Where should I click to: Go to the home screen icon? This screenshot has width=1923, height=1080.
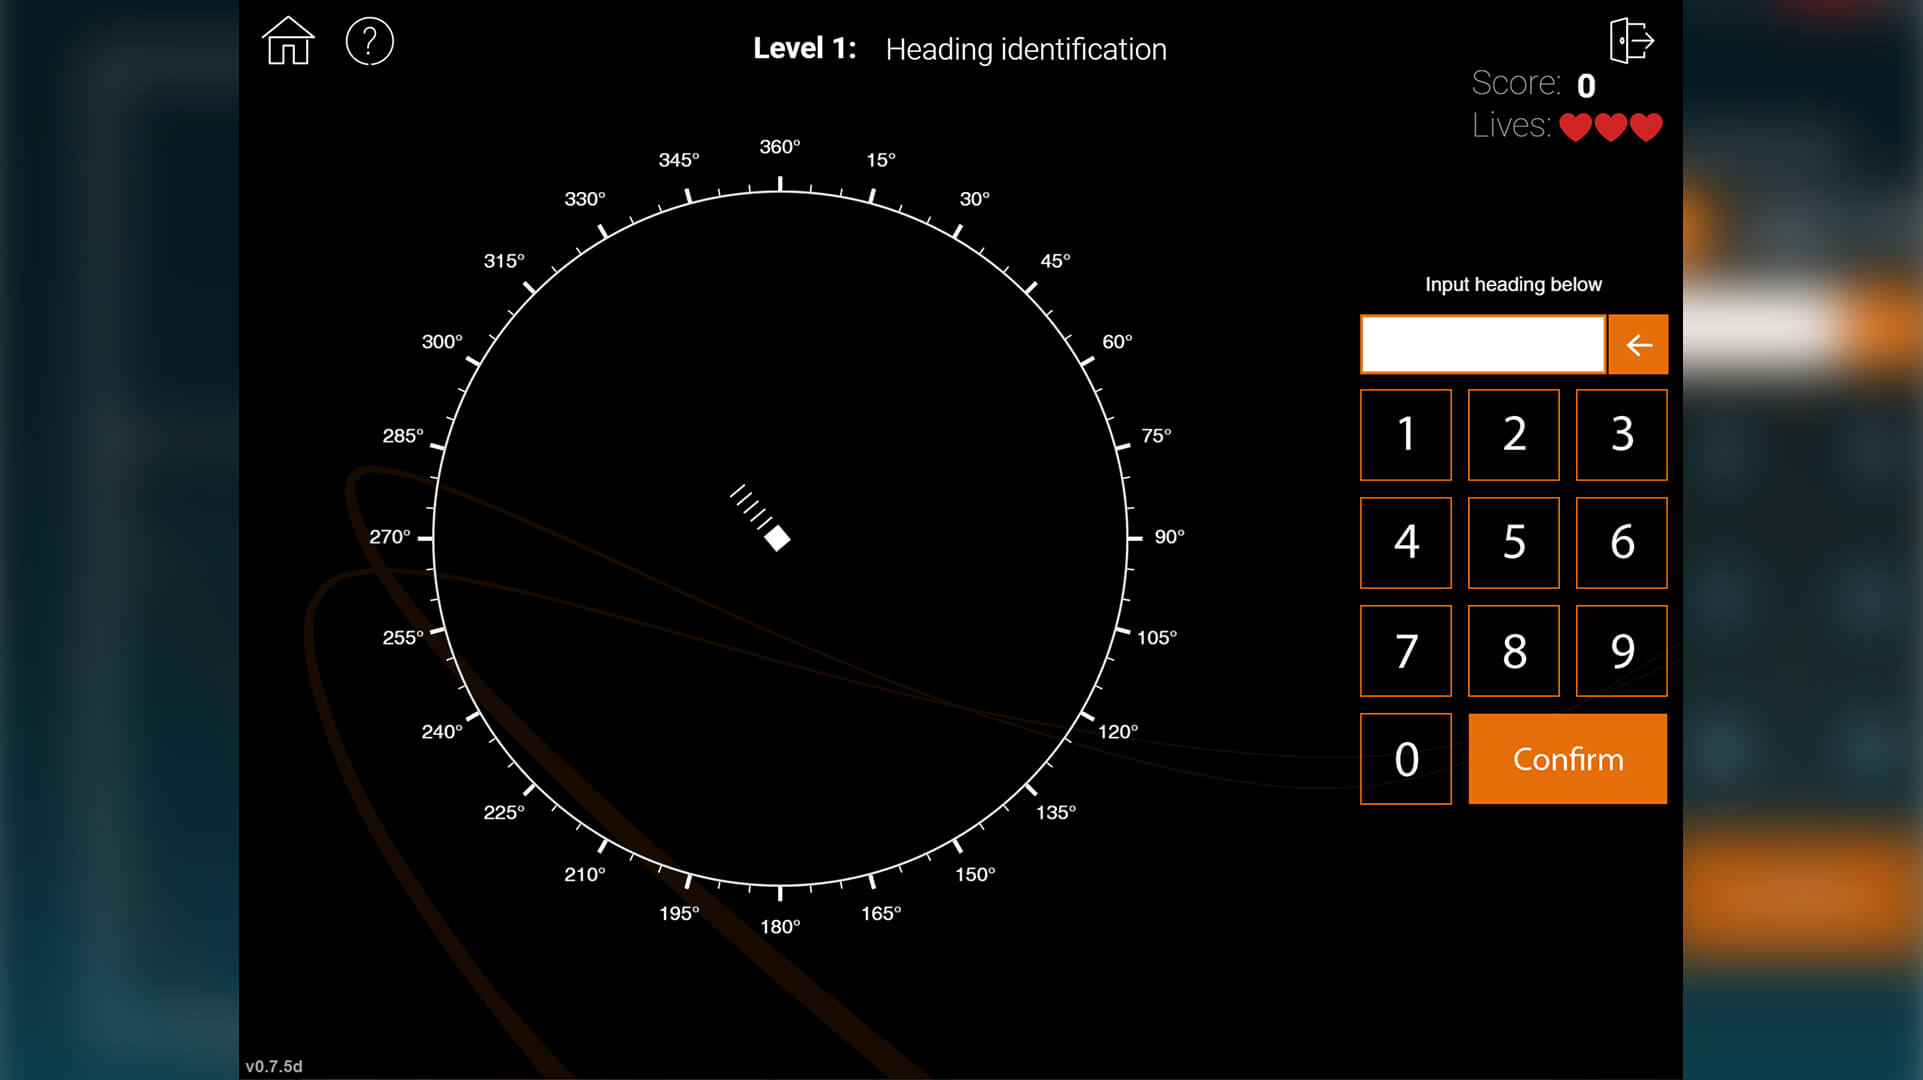click(x=288, y=42)
